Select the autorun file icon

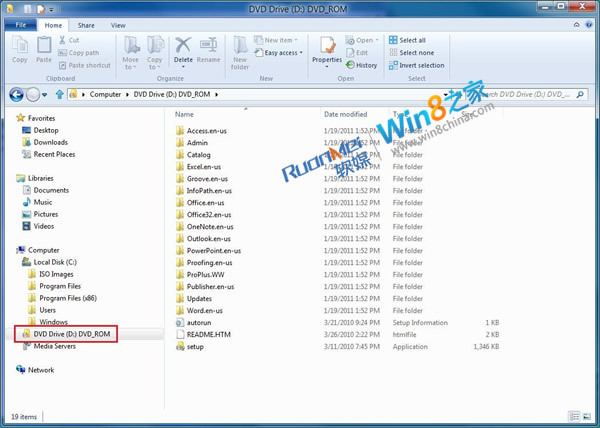pos(180,322)
